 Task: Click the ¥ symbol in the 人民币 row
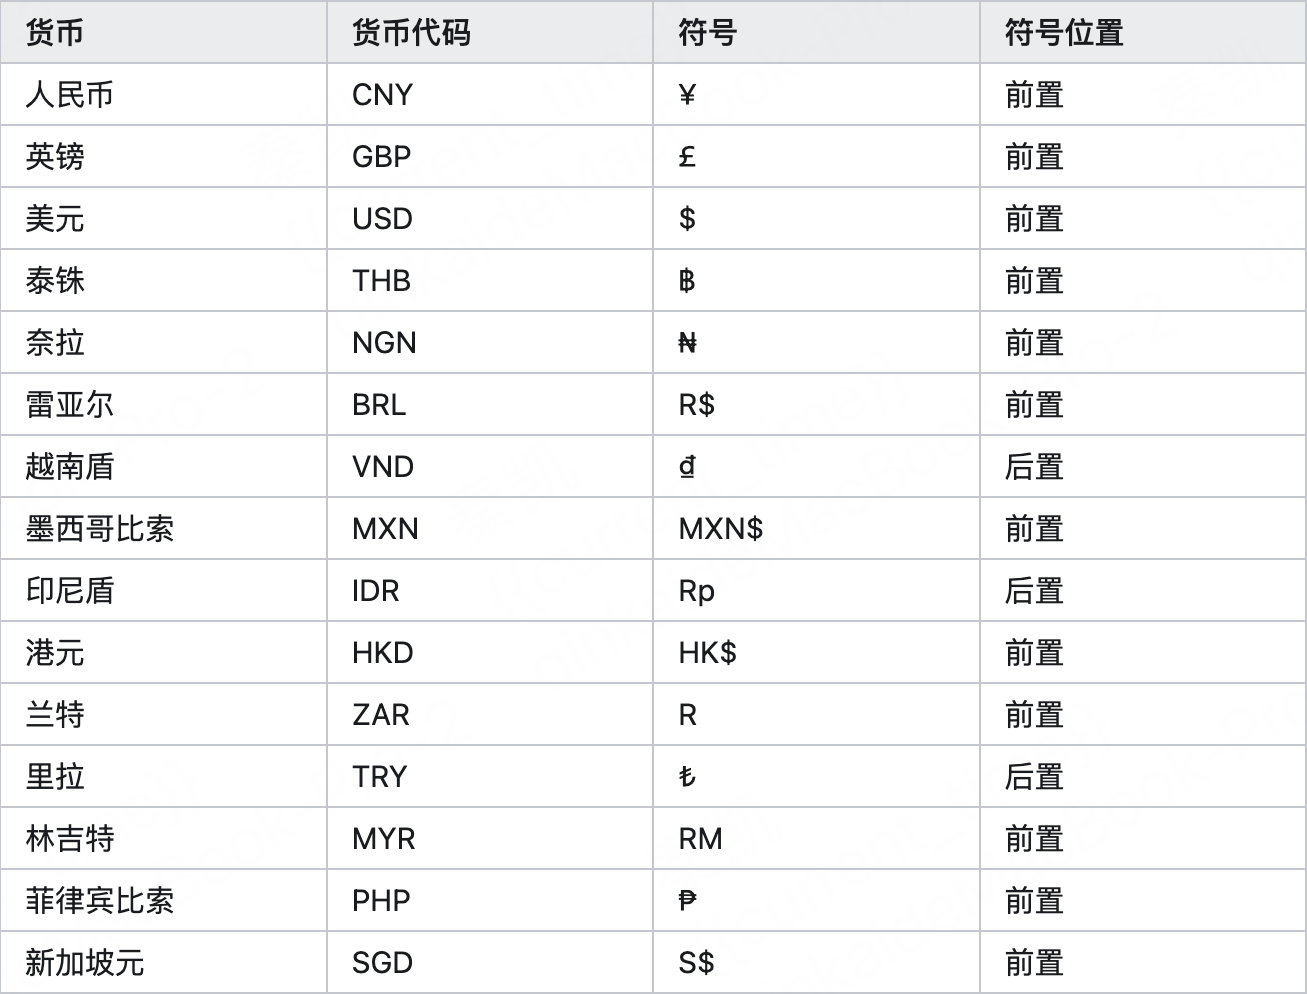(687, 95)
